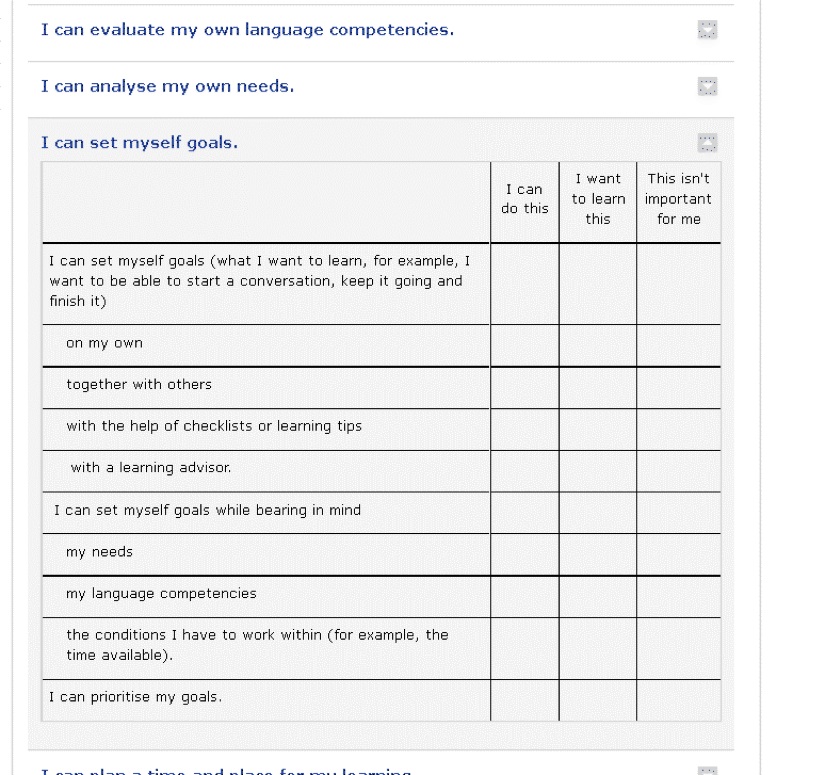Mark 'I want to learn this' for 'together with others'
The image size is (826, 775).
[x=597, y=387]
